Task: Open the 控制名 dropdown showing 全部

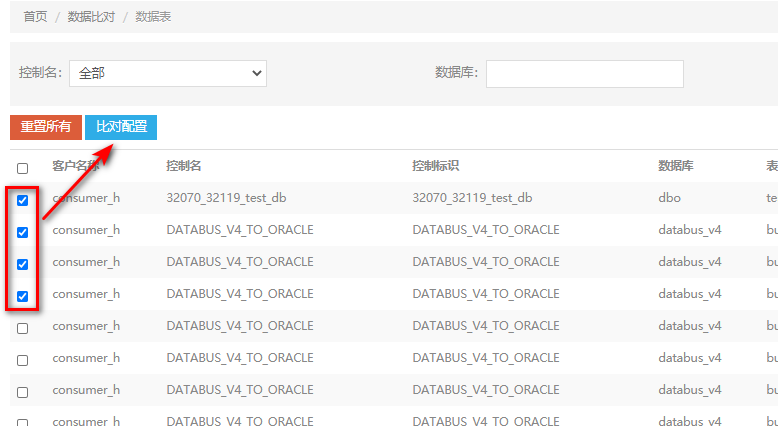Action: [x=167, y=73]
